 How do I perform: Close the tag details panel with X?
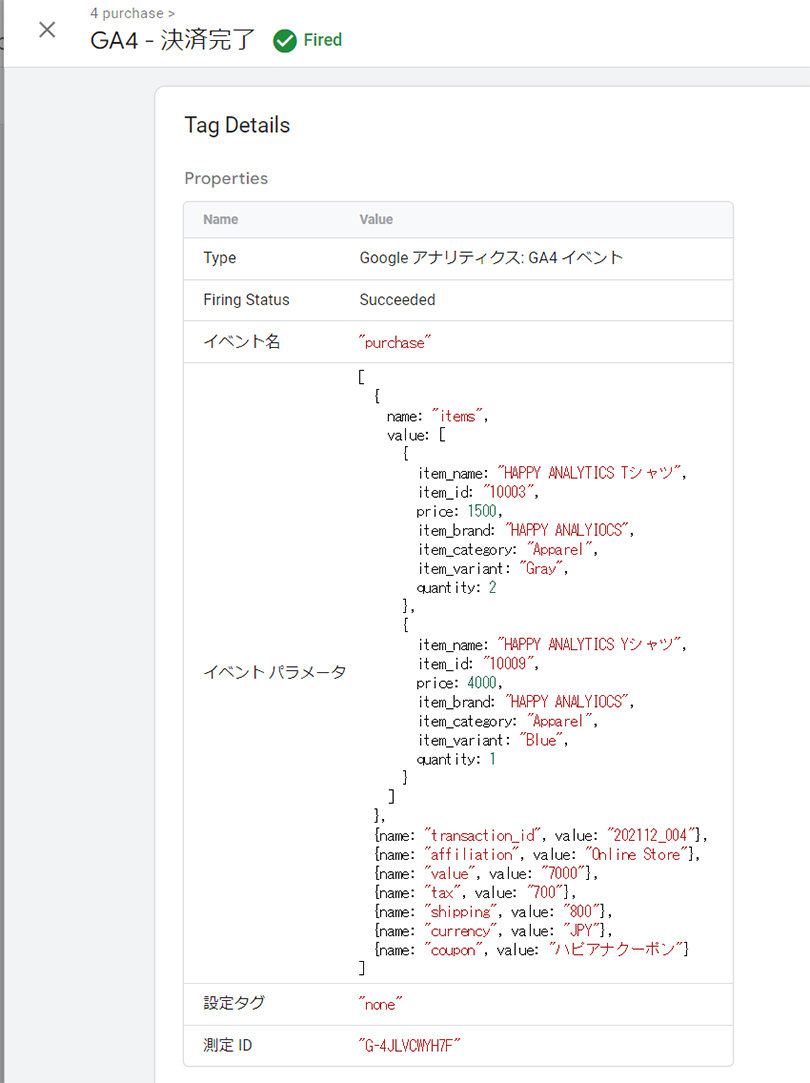point(47,30)
